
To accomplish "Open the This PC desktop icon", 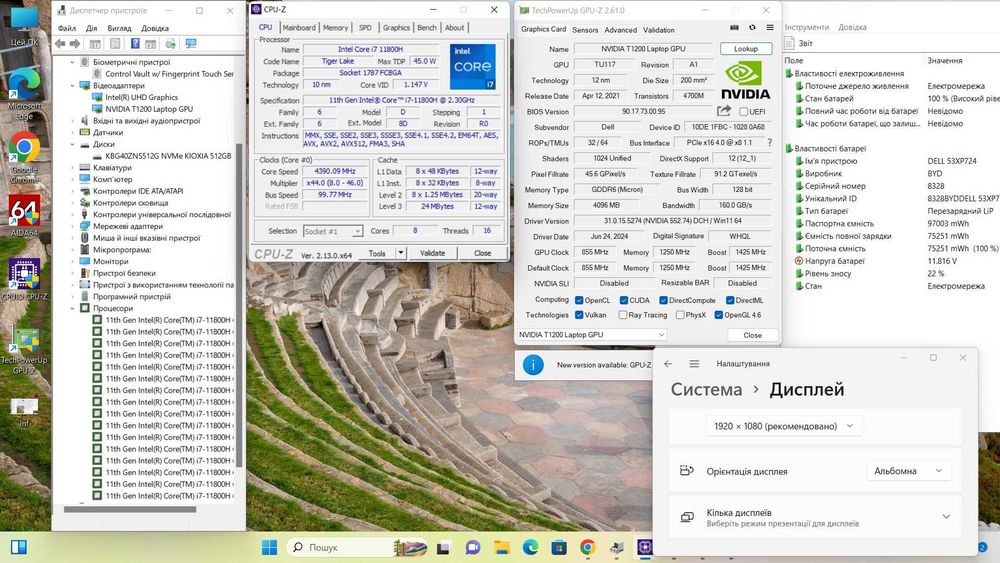I will [24, 27].
